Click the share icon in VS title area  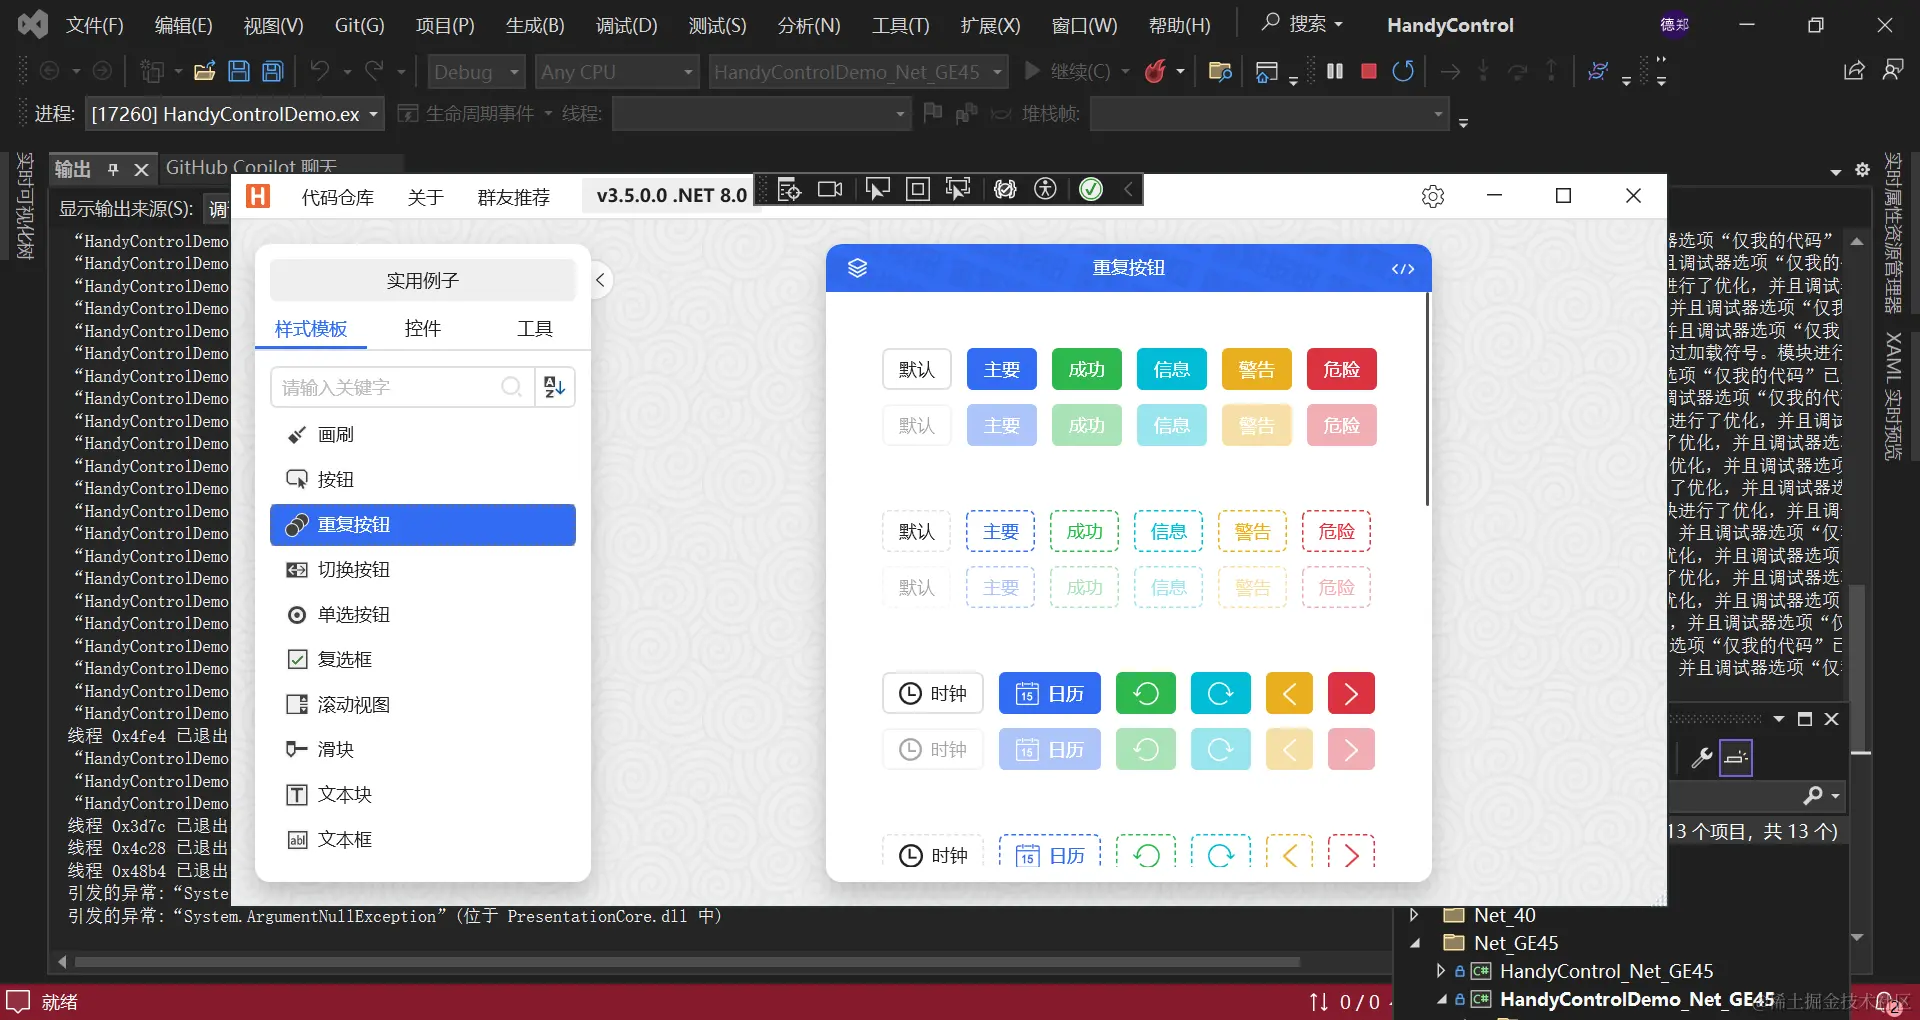[1854, 70]
